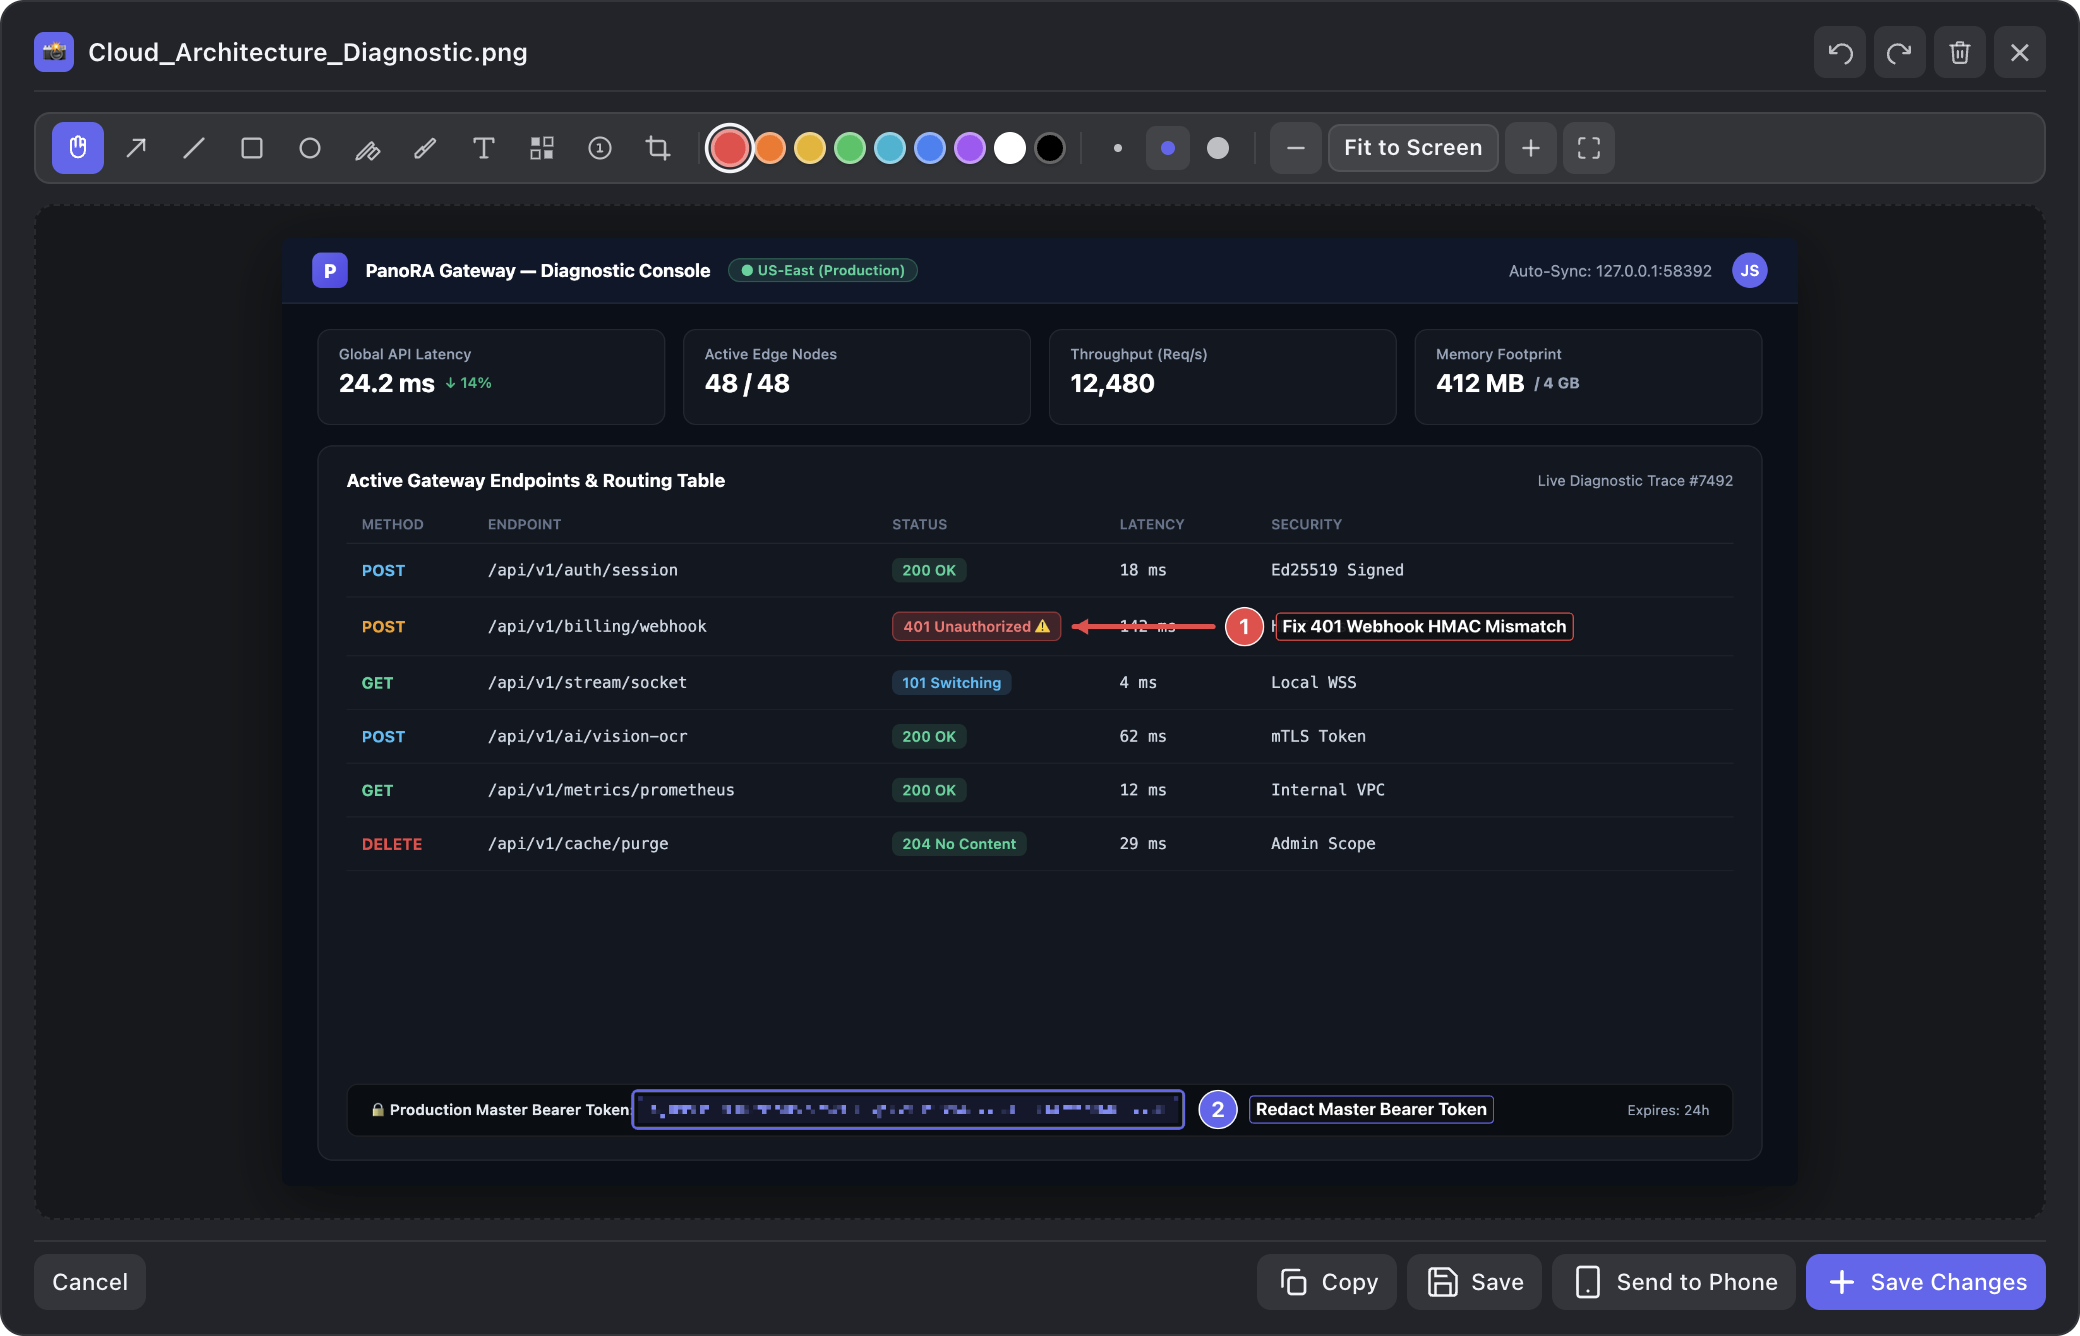2080x1336 pixels.
Task: Pick the orange color swatch
Action: point(770,148)
